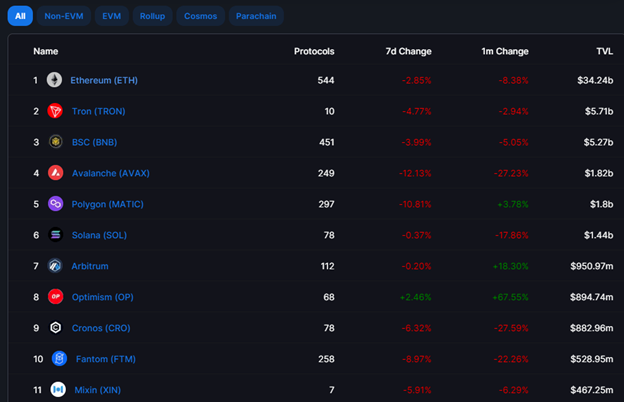Open the BSC (BNB) chain link
The height and width of the screenshot is (402, 624).
94,142
